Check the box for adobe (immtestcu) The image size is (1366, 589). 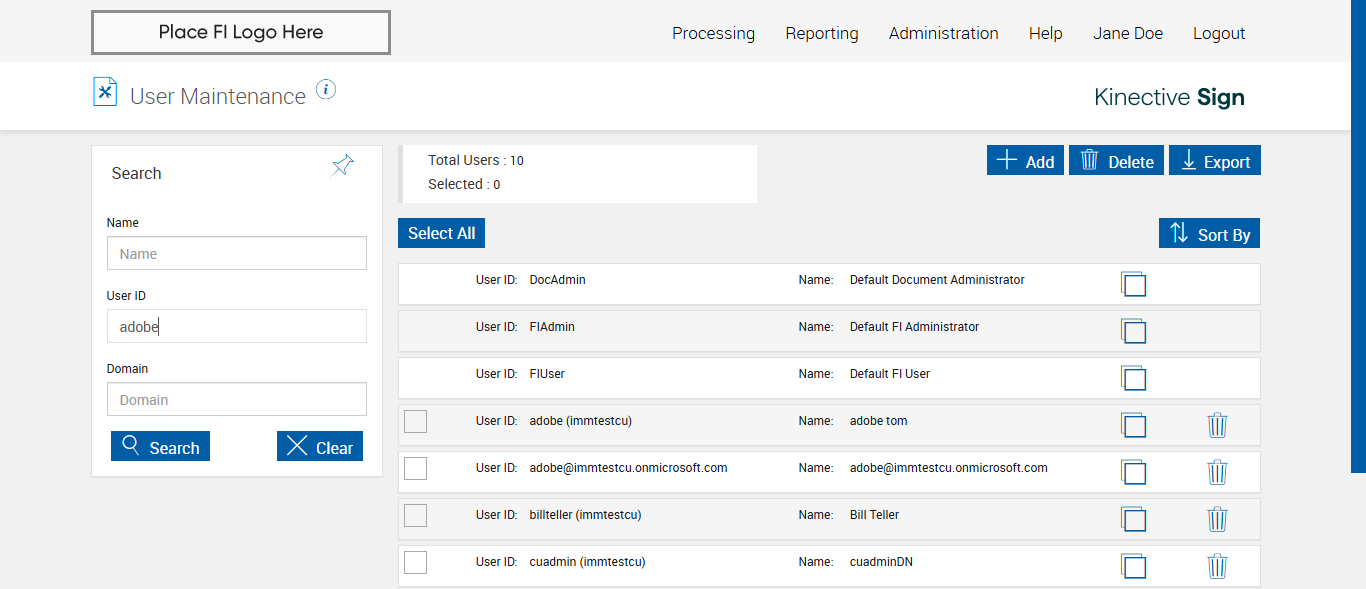[415, 422]
